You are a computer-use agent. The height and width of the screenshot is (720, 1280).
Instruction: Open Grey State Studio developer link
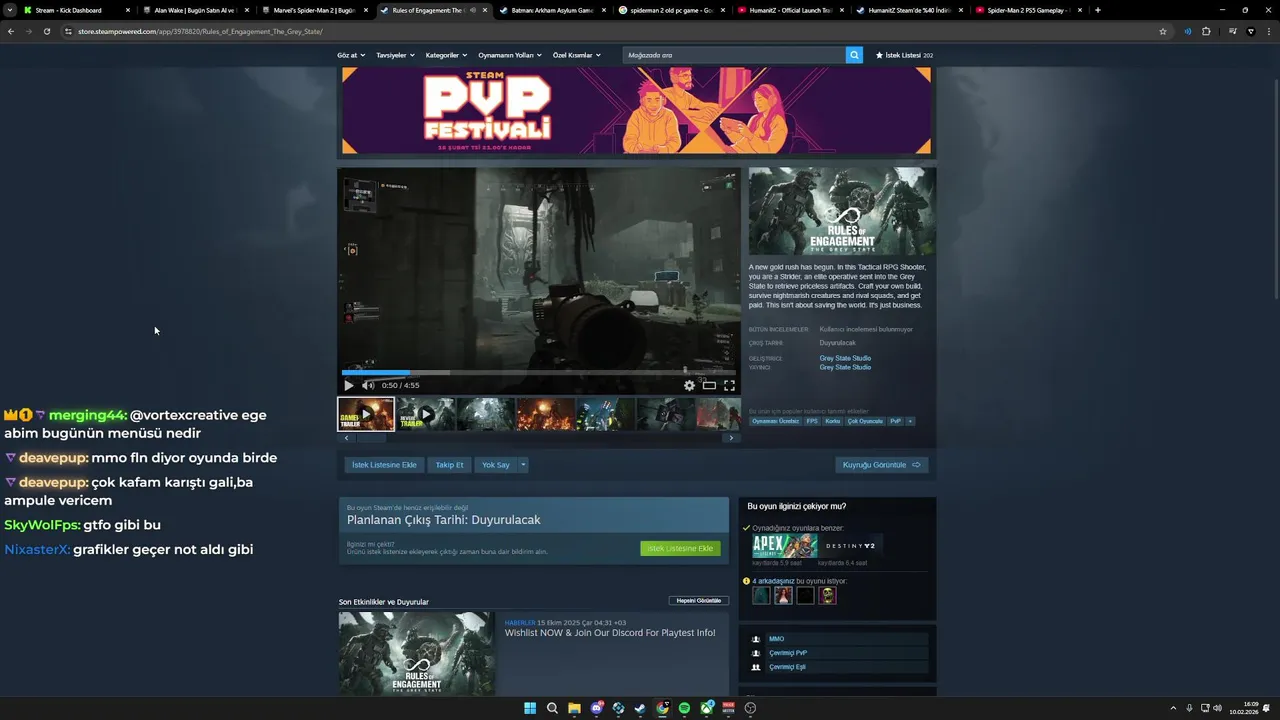click(x=845, y=358)
